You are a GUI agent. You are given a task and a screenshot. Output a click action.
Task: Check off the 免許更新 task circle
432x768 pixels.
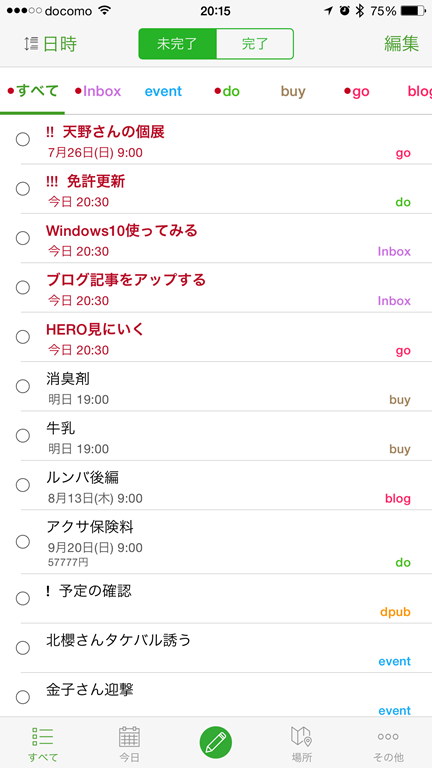[x=23, y=189]
